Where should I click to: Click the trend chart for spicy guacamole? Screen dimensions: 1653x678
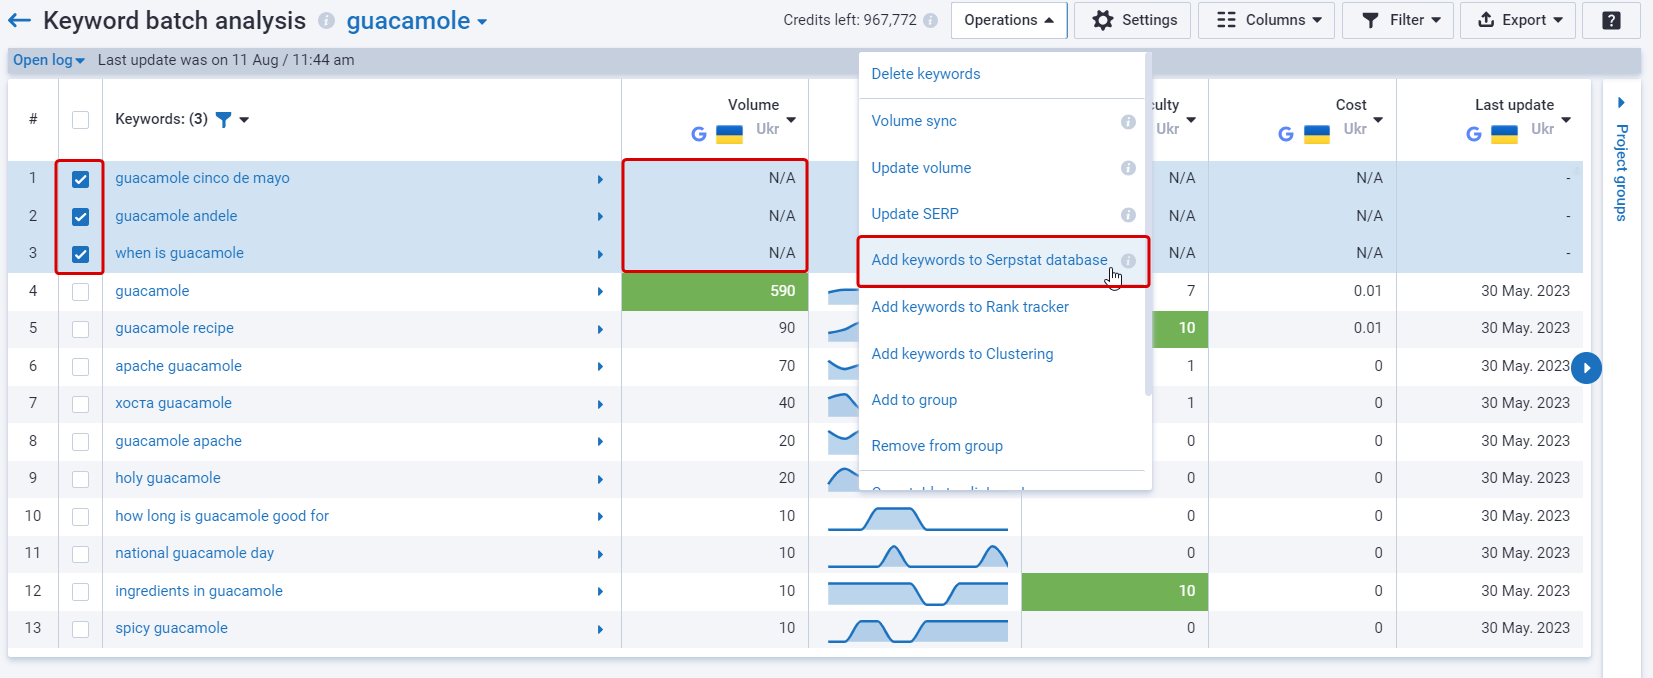click(x=918, y=630)
